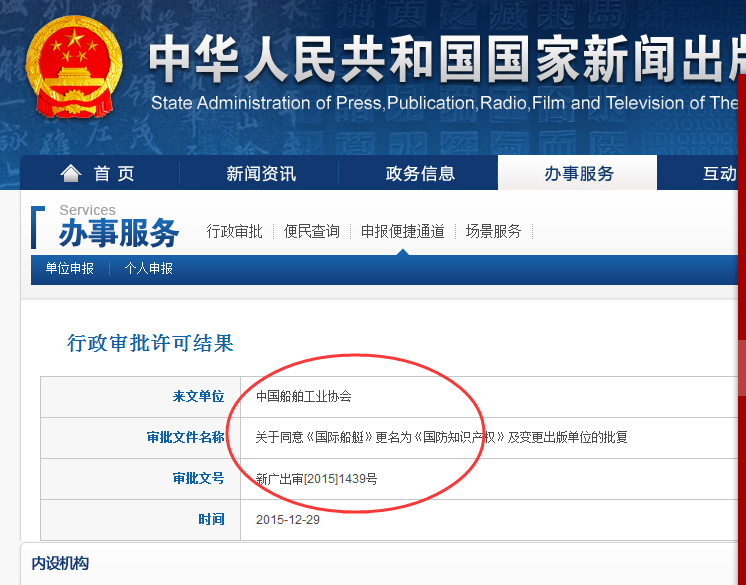Choose 单位申报 in blue bar

69,269
